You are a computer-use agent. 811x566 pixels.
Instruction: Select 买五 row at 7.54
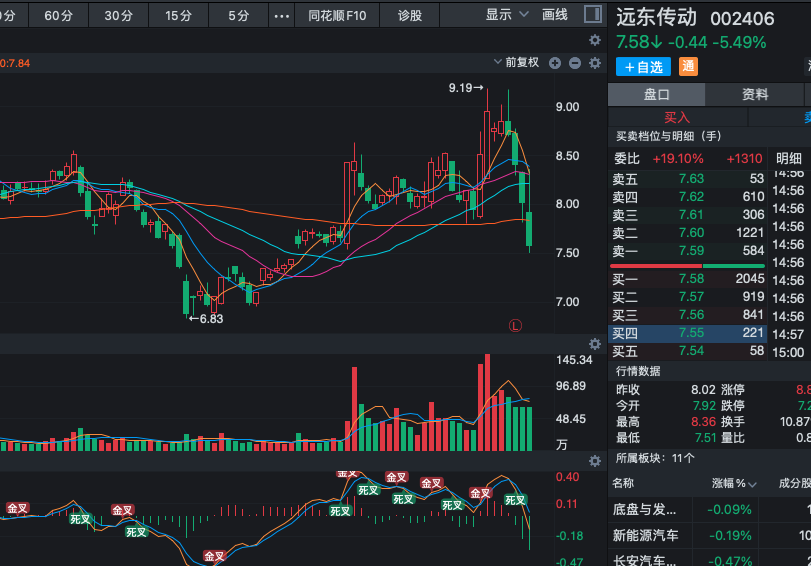pos(688,351)
